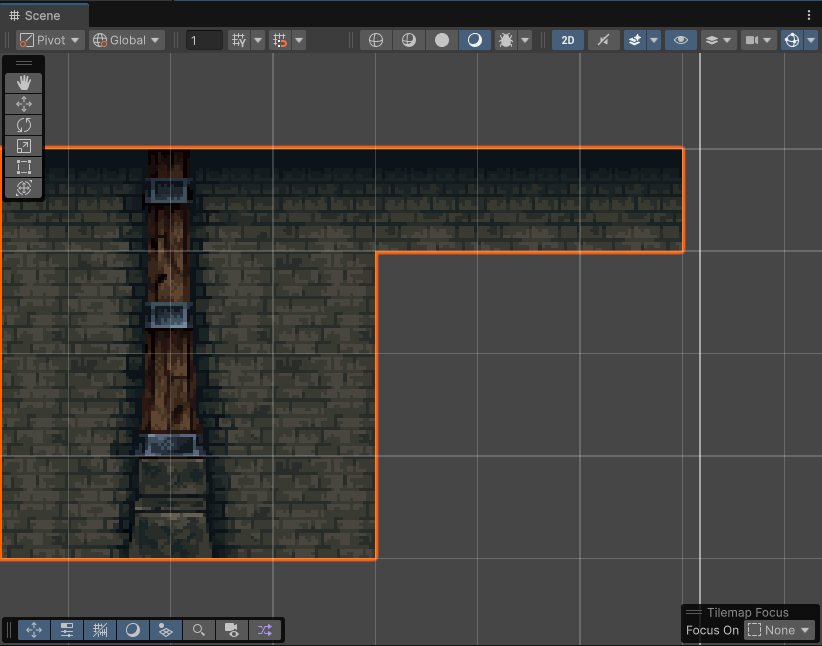Toggle Gizmos visibility

point(792,40)
